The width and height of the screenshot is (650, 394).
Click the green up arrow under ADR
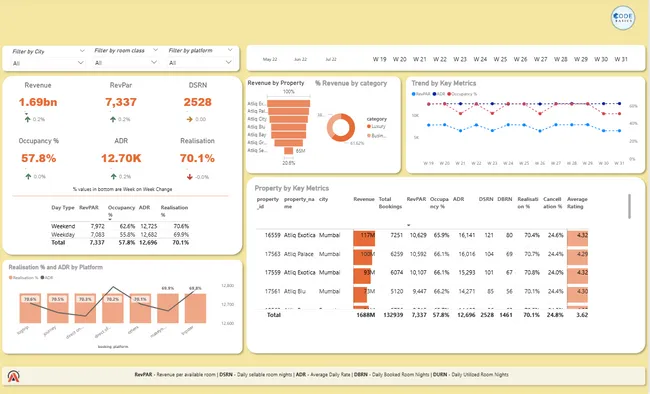pyautogui.click(x=113, y=177)
